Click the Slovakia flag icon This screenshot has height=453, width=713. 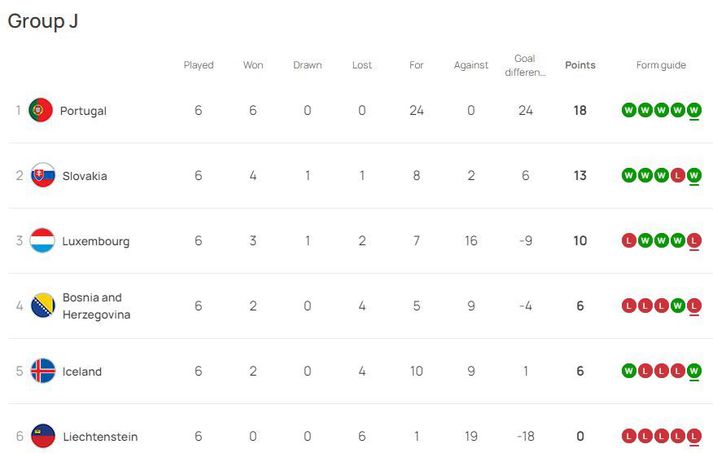coord(43,175)
